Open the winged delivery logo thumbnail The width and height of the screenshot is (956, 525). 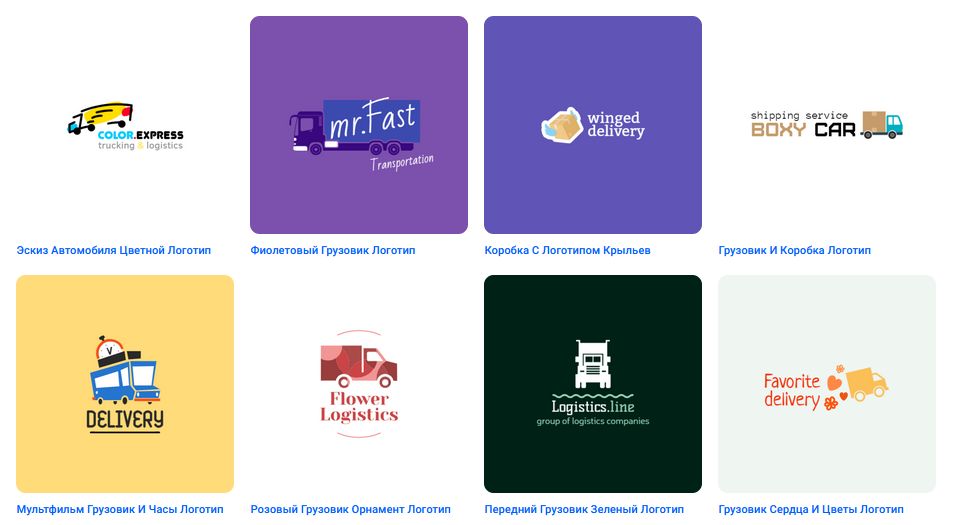pyautogui.click(x=593, y=125)
